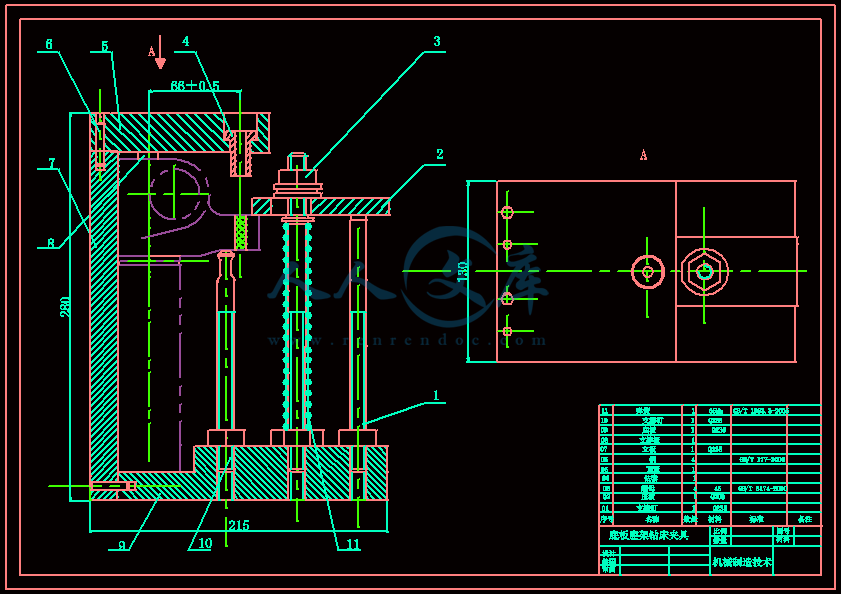Click the text 机械制造技术 in the title block
The width and height of the screenshot is (841, 594).
point(742,562)
